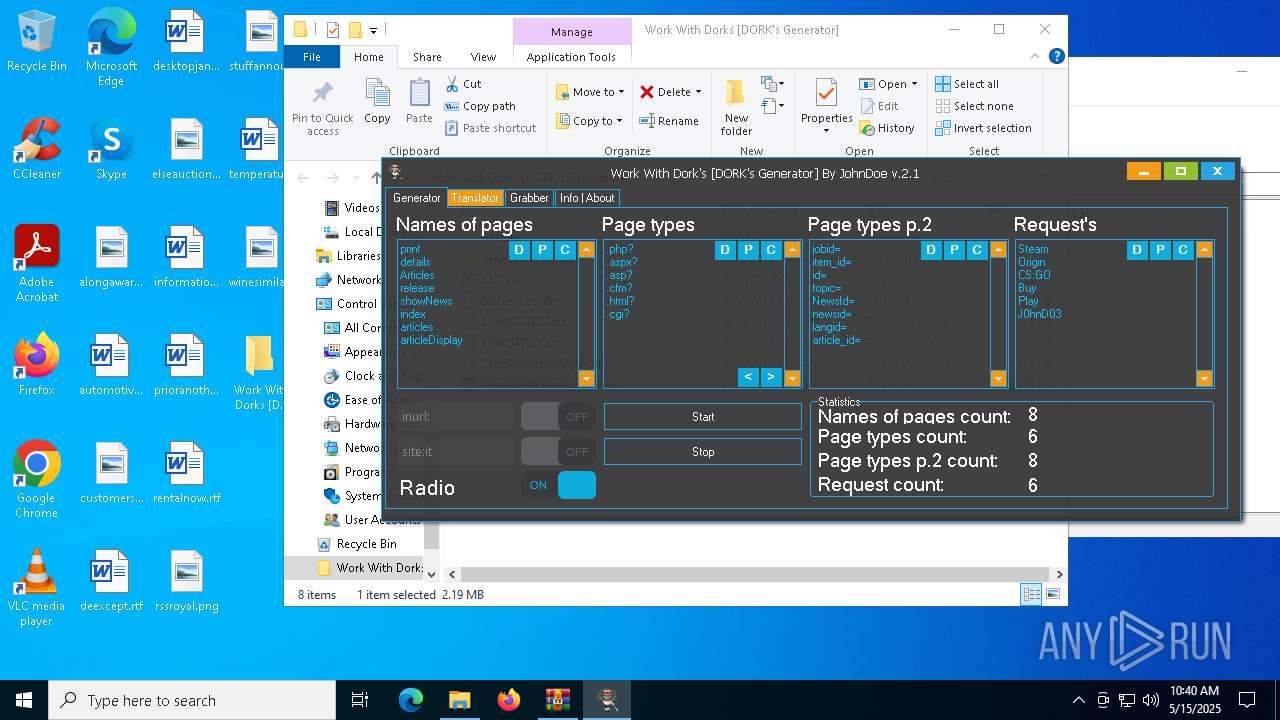The image size is (1280, 720).
Task: Click Select none in Explorer ribbon
Action: (x=974, y=106)
